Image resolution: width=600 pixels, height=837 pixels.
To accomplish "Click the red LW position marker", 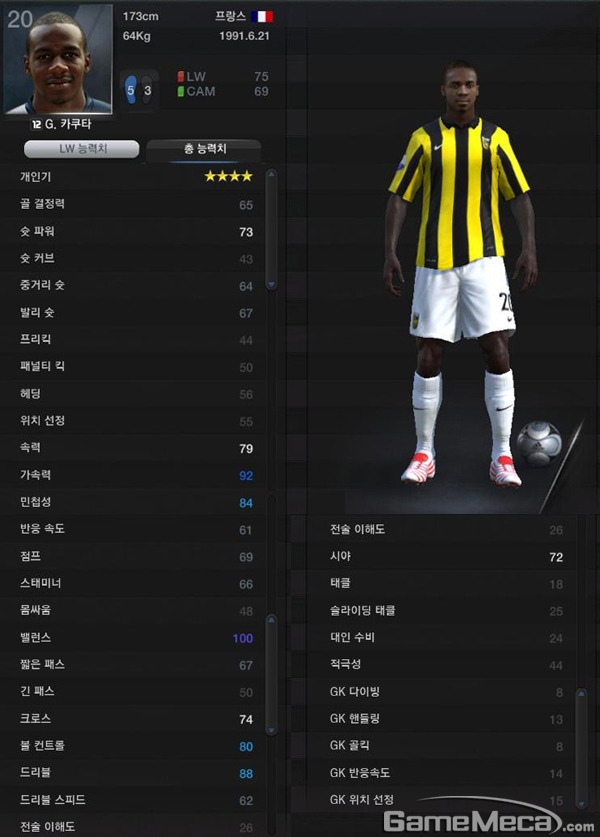I will coord(181,76).
